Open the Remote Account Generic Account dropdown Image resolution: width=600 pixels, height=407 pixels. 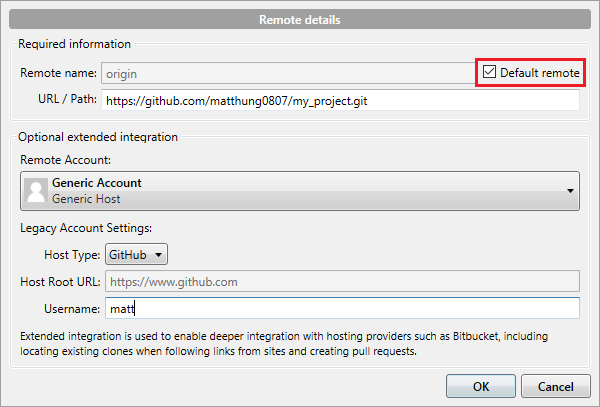pos(300,190)
